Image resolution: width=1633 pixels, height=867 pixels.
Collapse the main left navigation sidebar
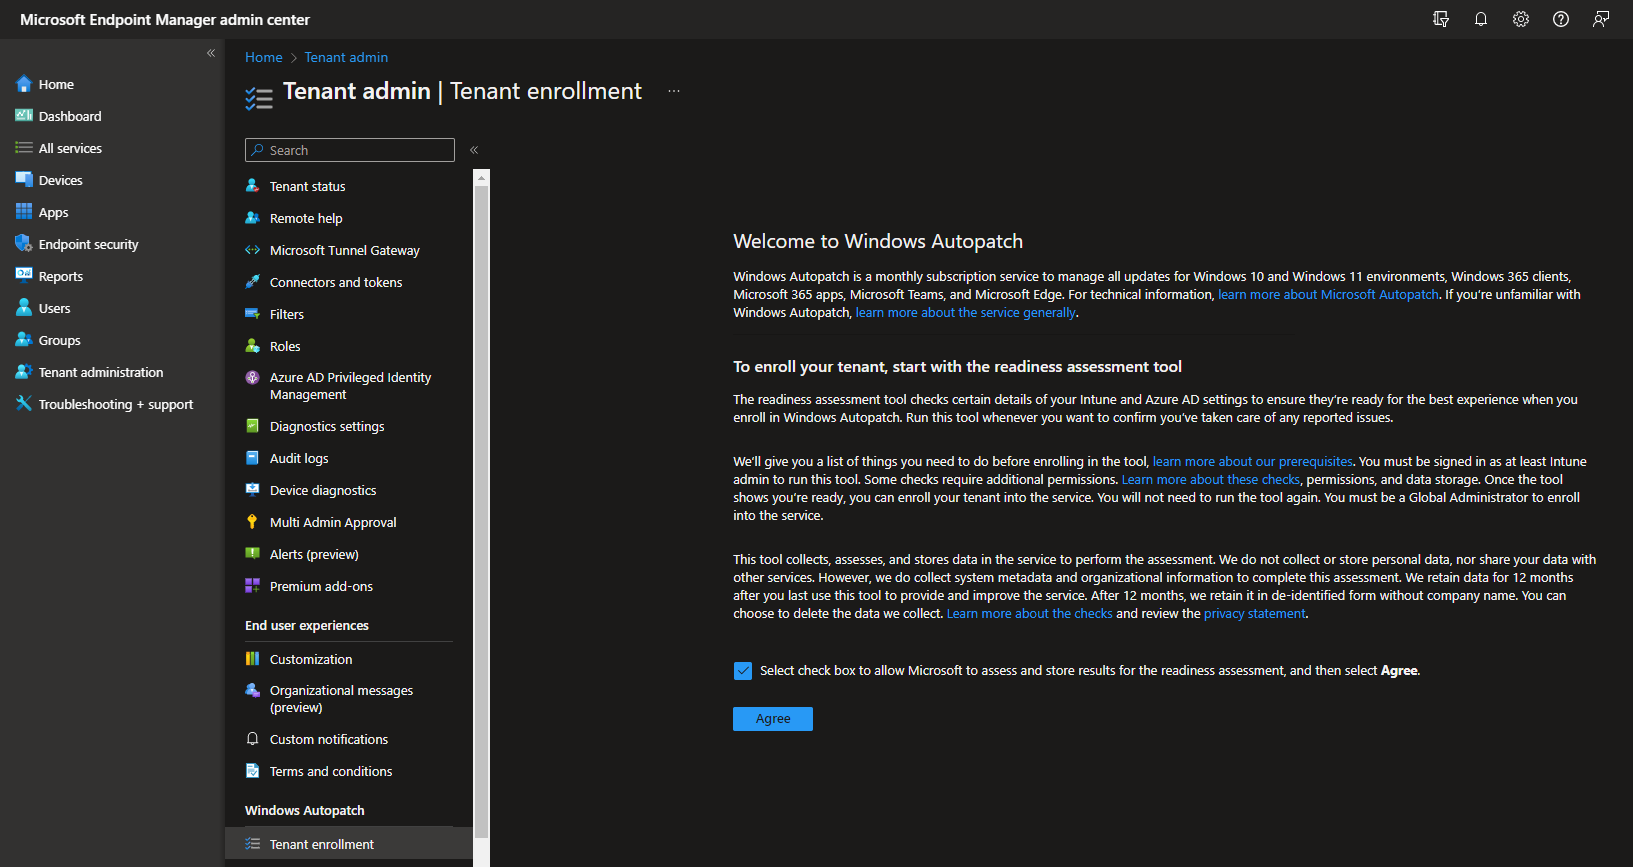pos(211,53)
